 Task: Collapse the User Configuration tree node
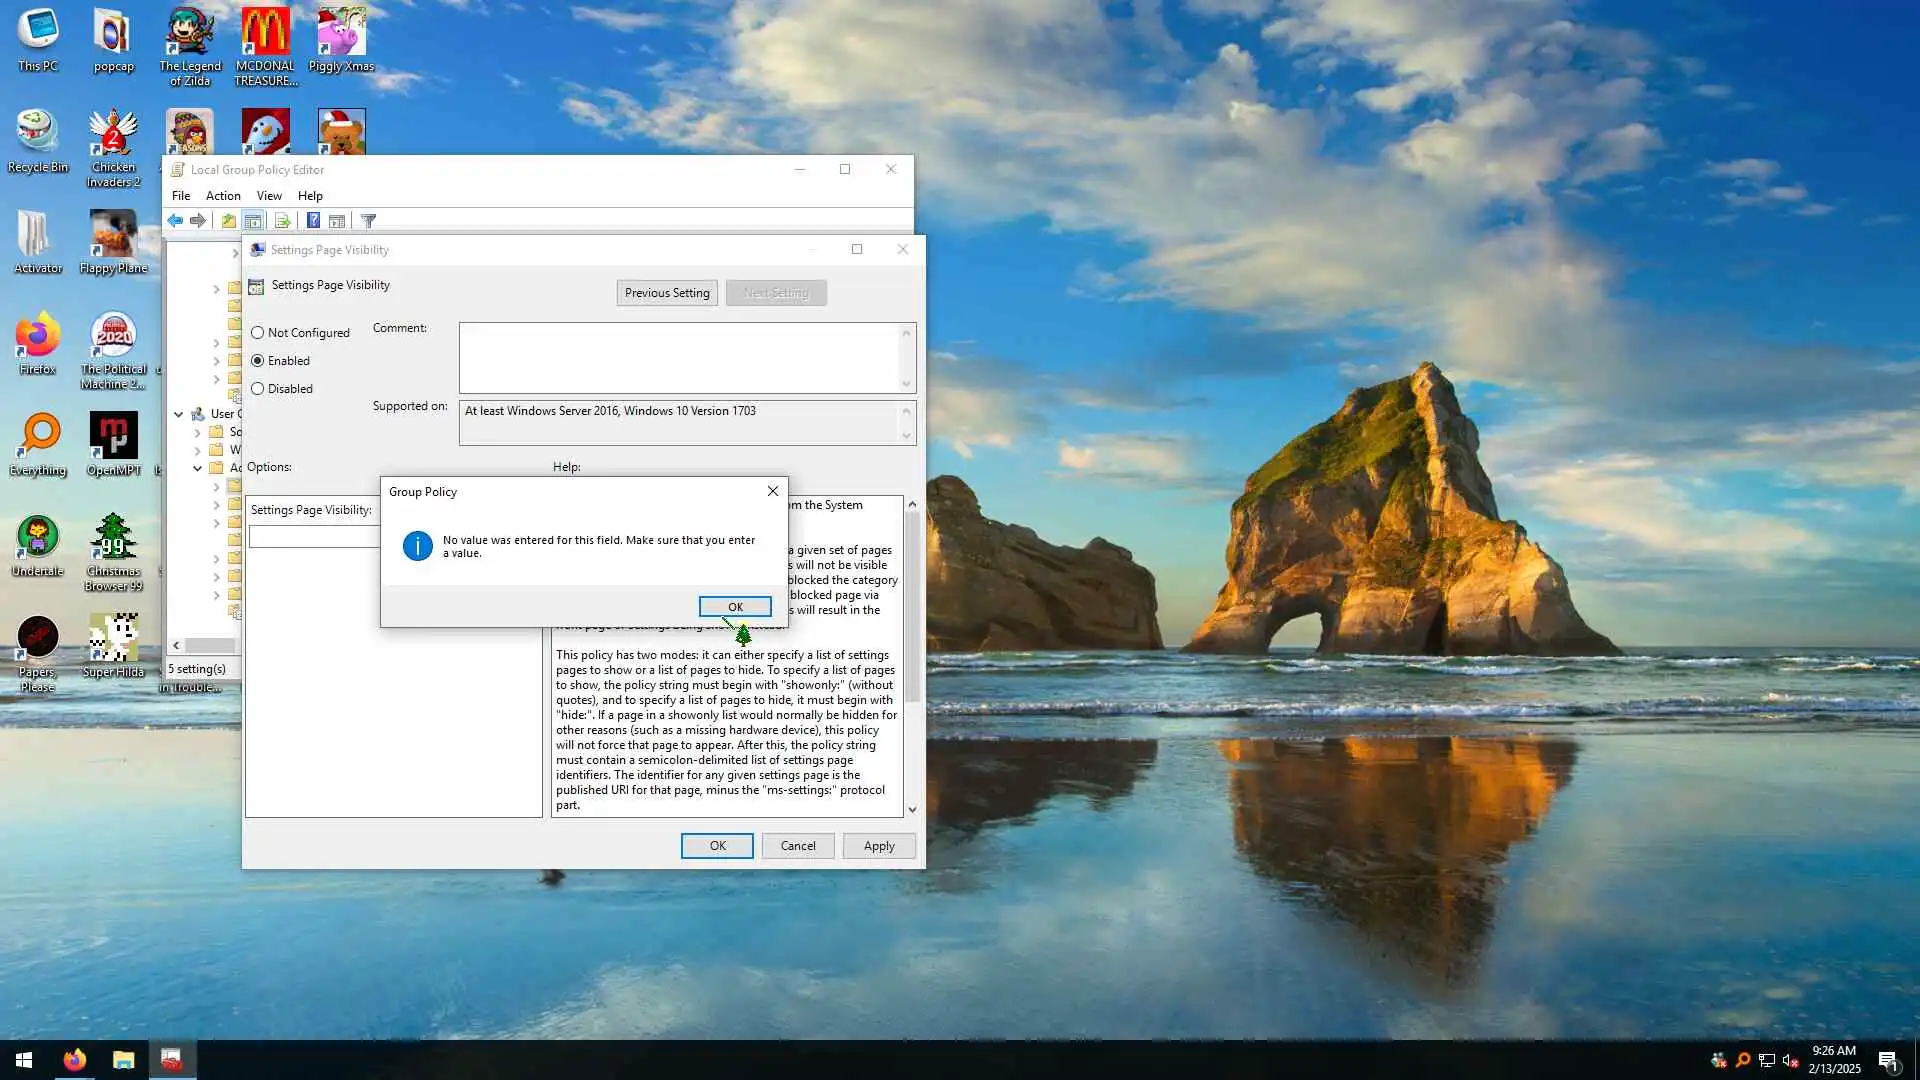click(179, 414)
